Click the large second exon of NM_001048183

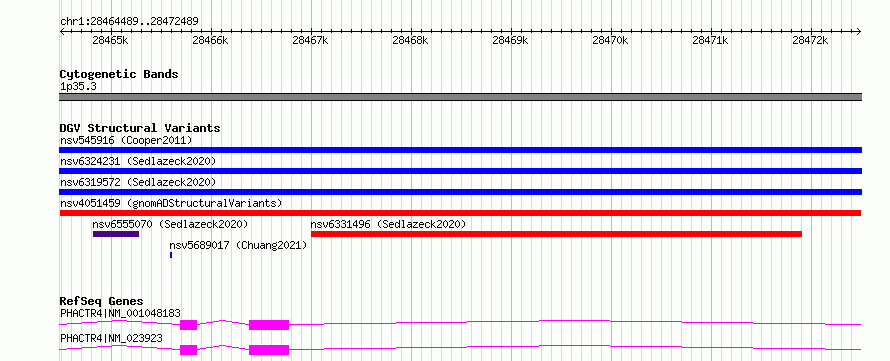pos(269,325)
